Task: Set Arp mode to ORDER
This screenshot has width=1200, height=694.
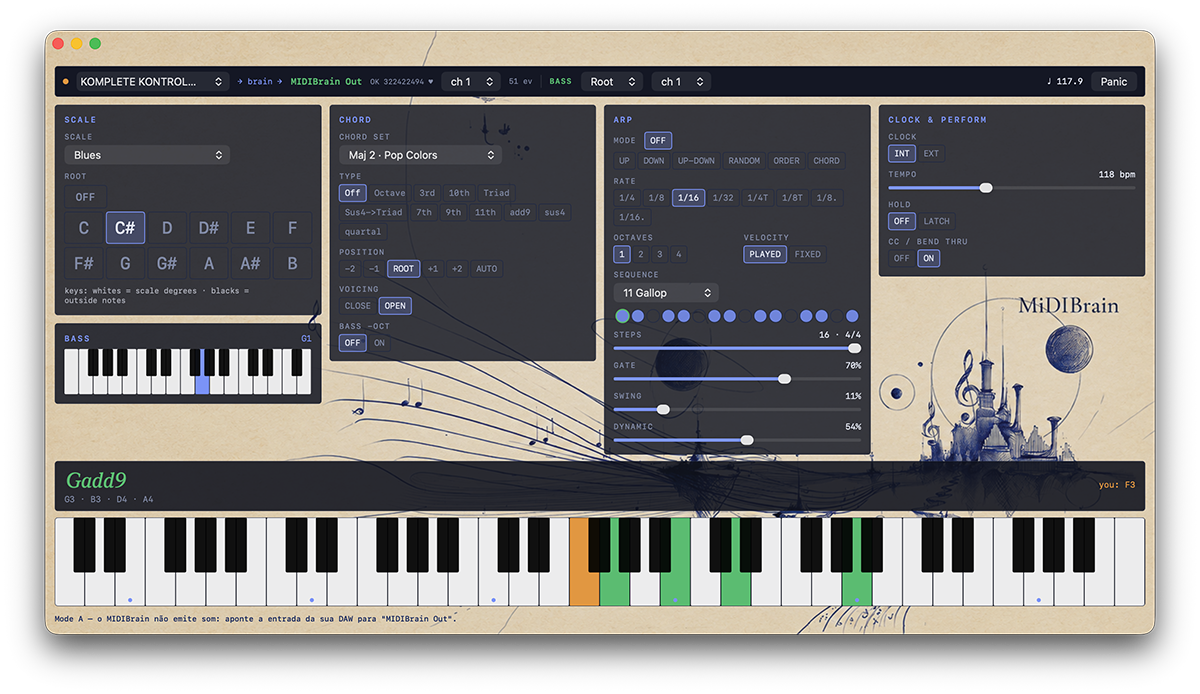Action: (x=787, y=160)
